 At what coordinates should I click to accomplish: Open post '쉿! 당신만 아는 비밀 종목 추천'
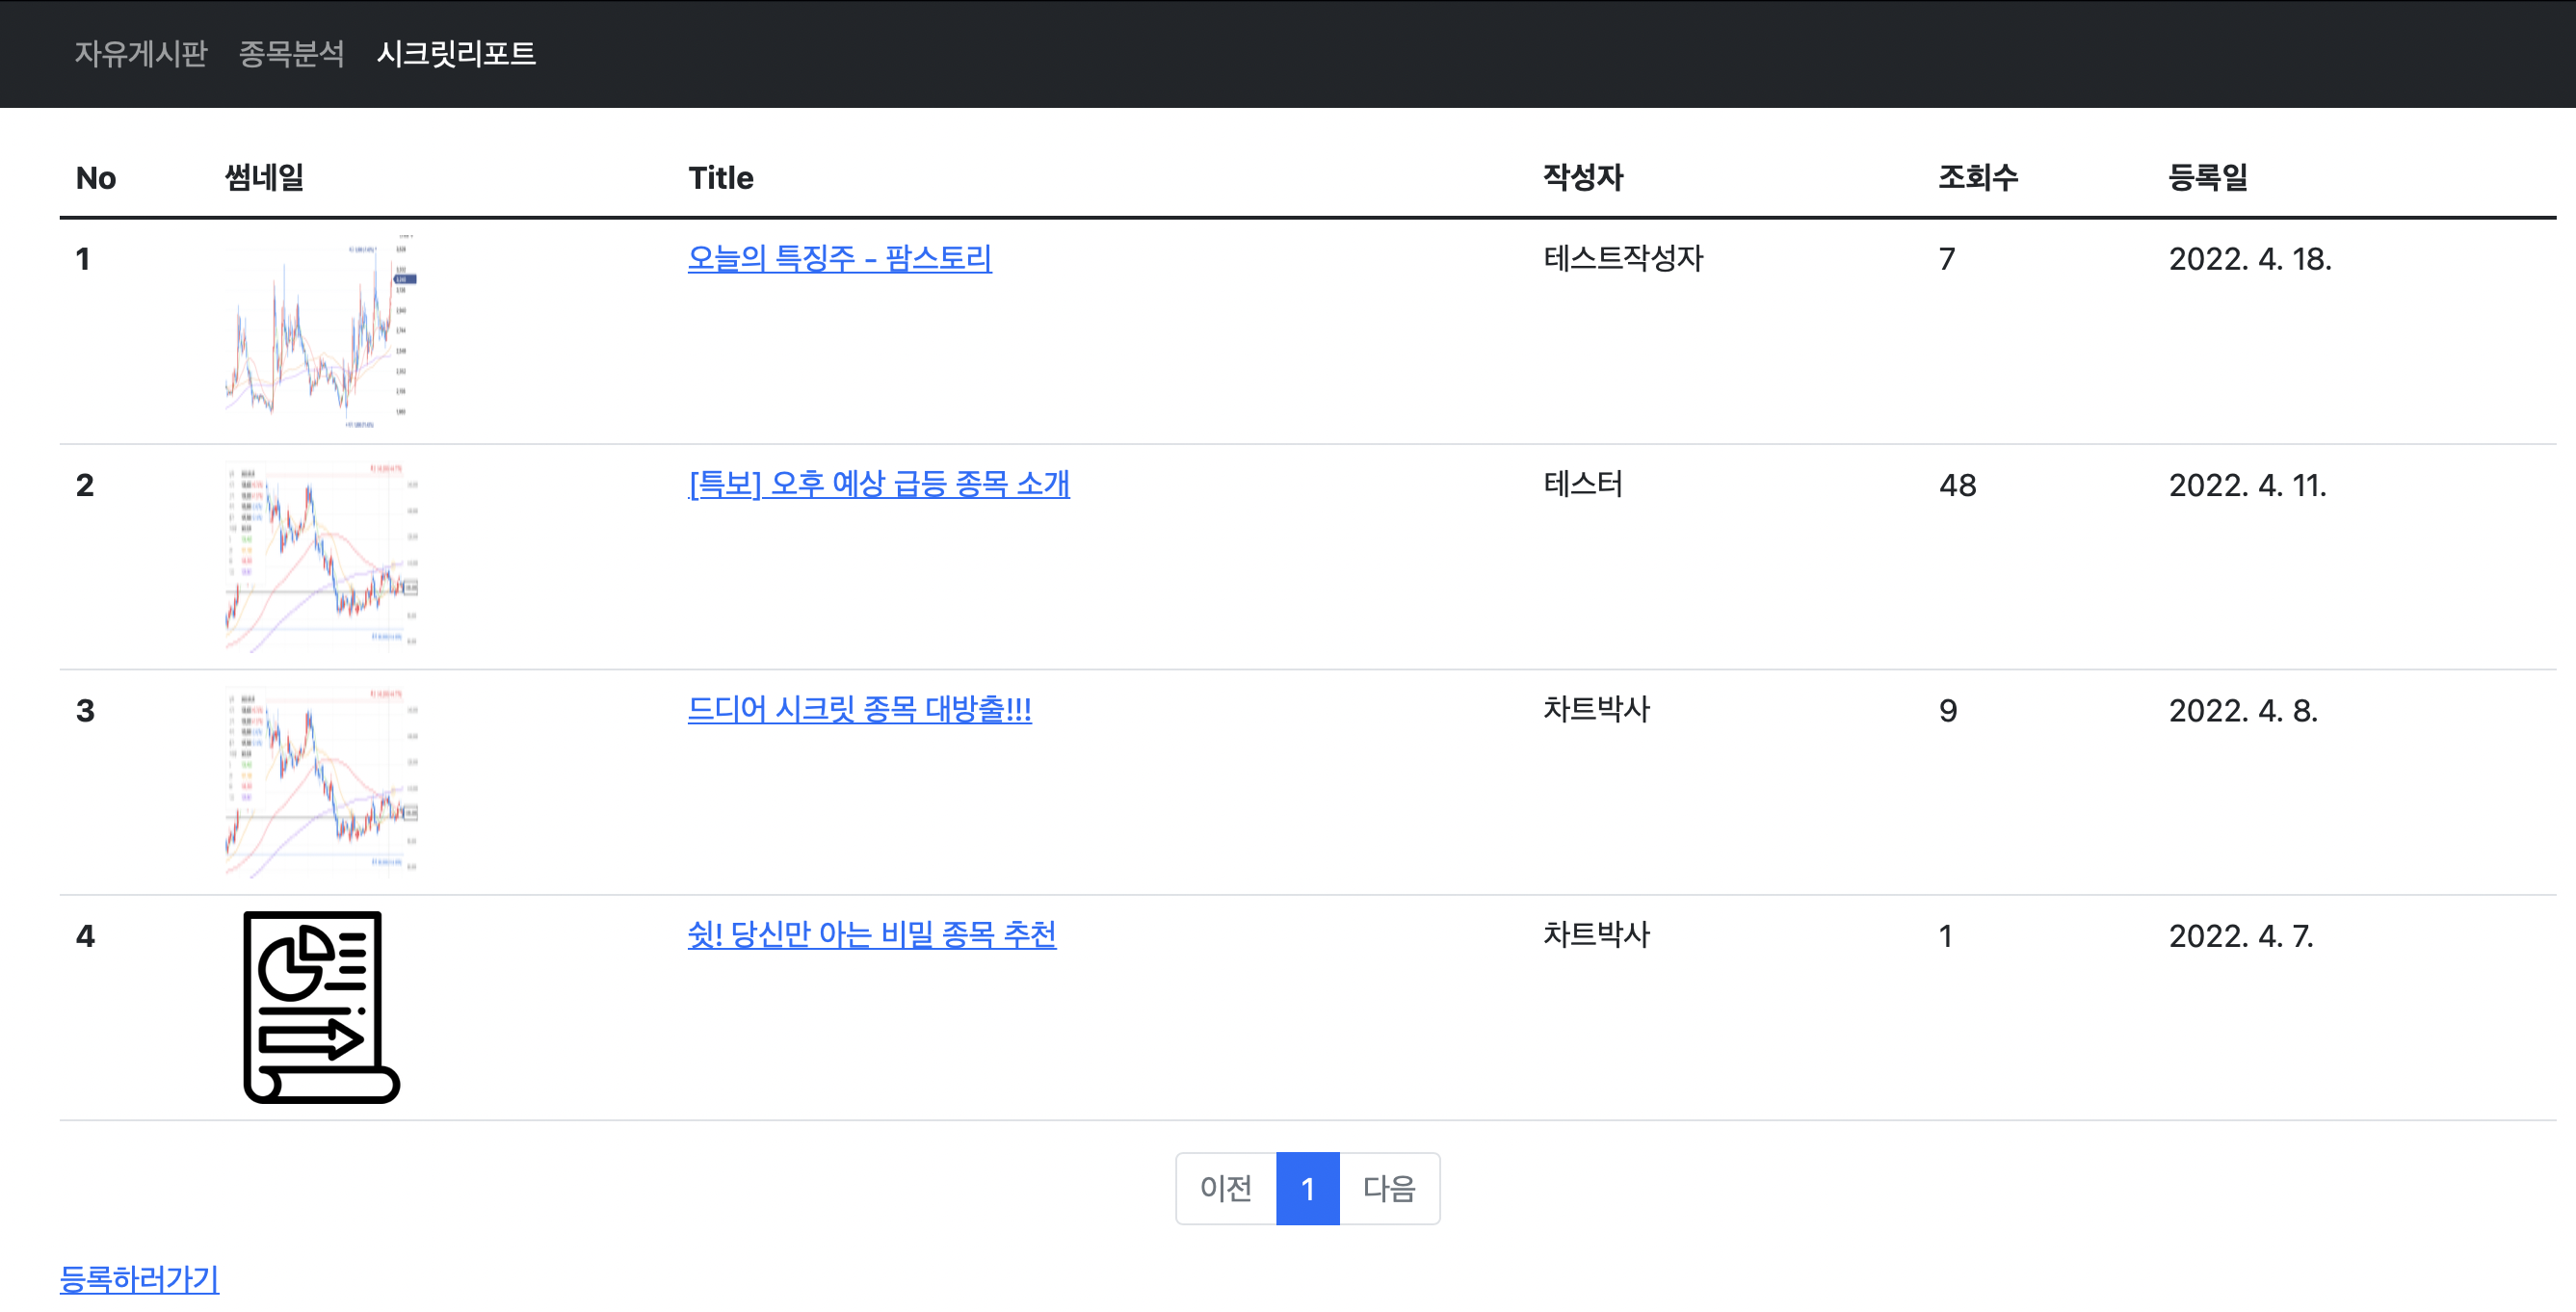click(871, 935)
